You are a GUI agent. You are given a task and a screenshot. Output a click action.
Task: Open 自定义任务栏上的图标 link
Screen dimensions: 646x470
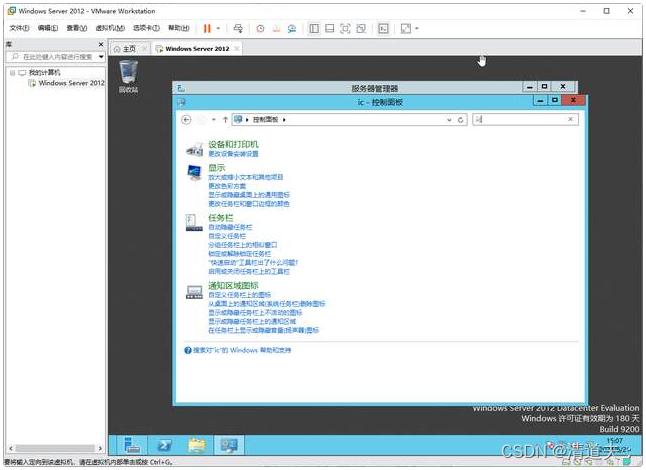(x=239, y=295)
